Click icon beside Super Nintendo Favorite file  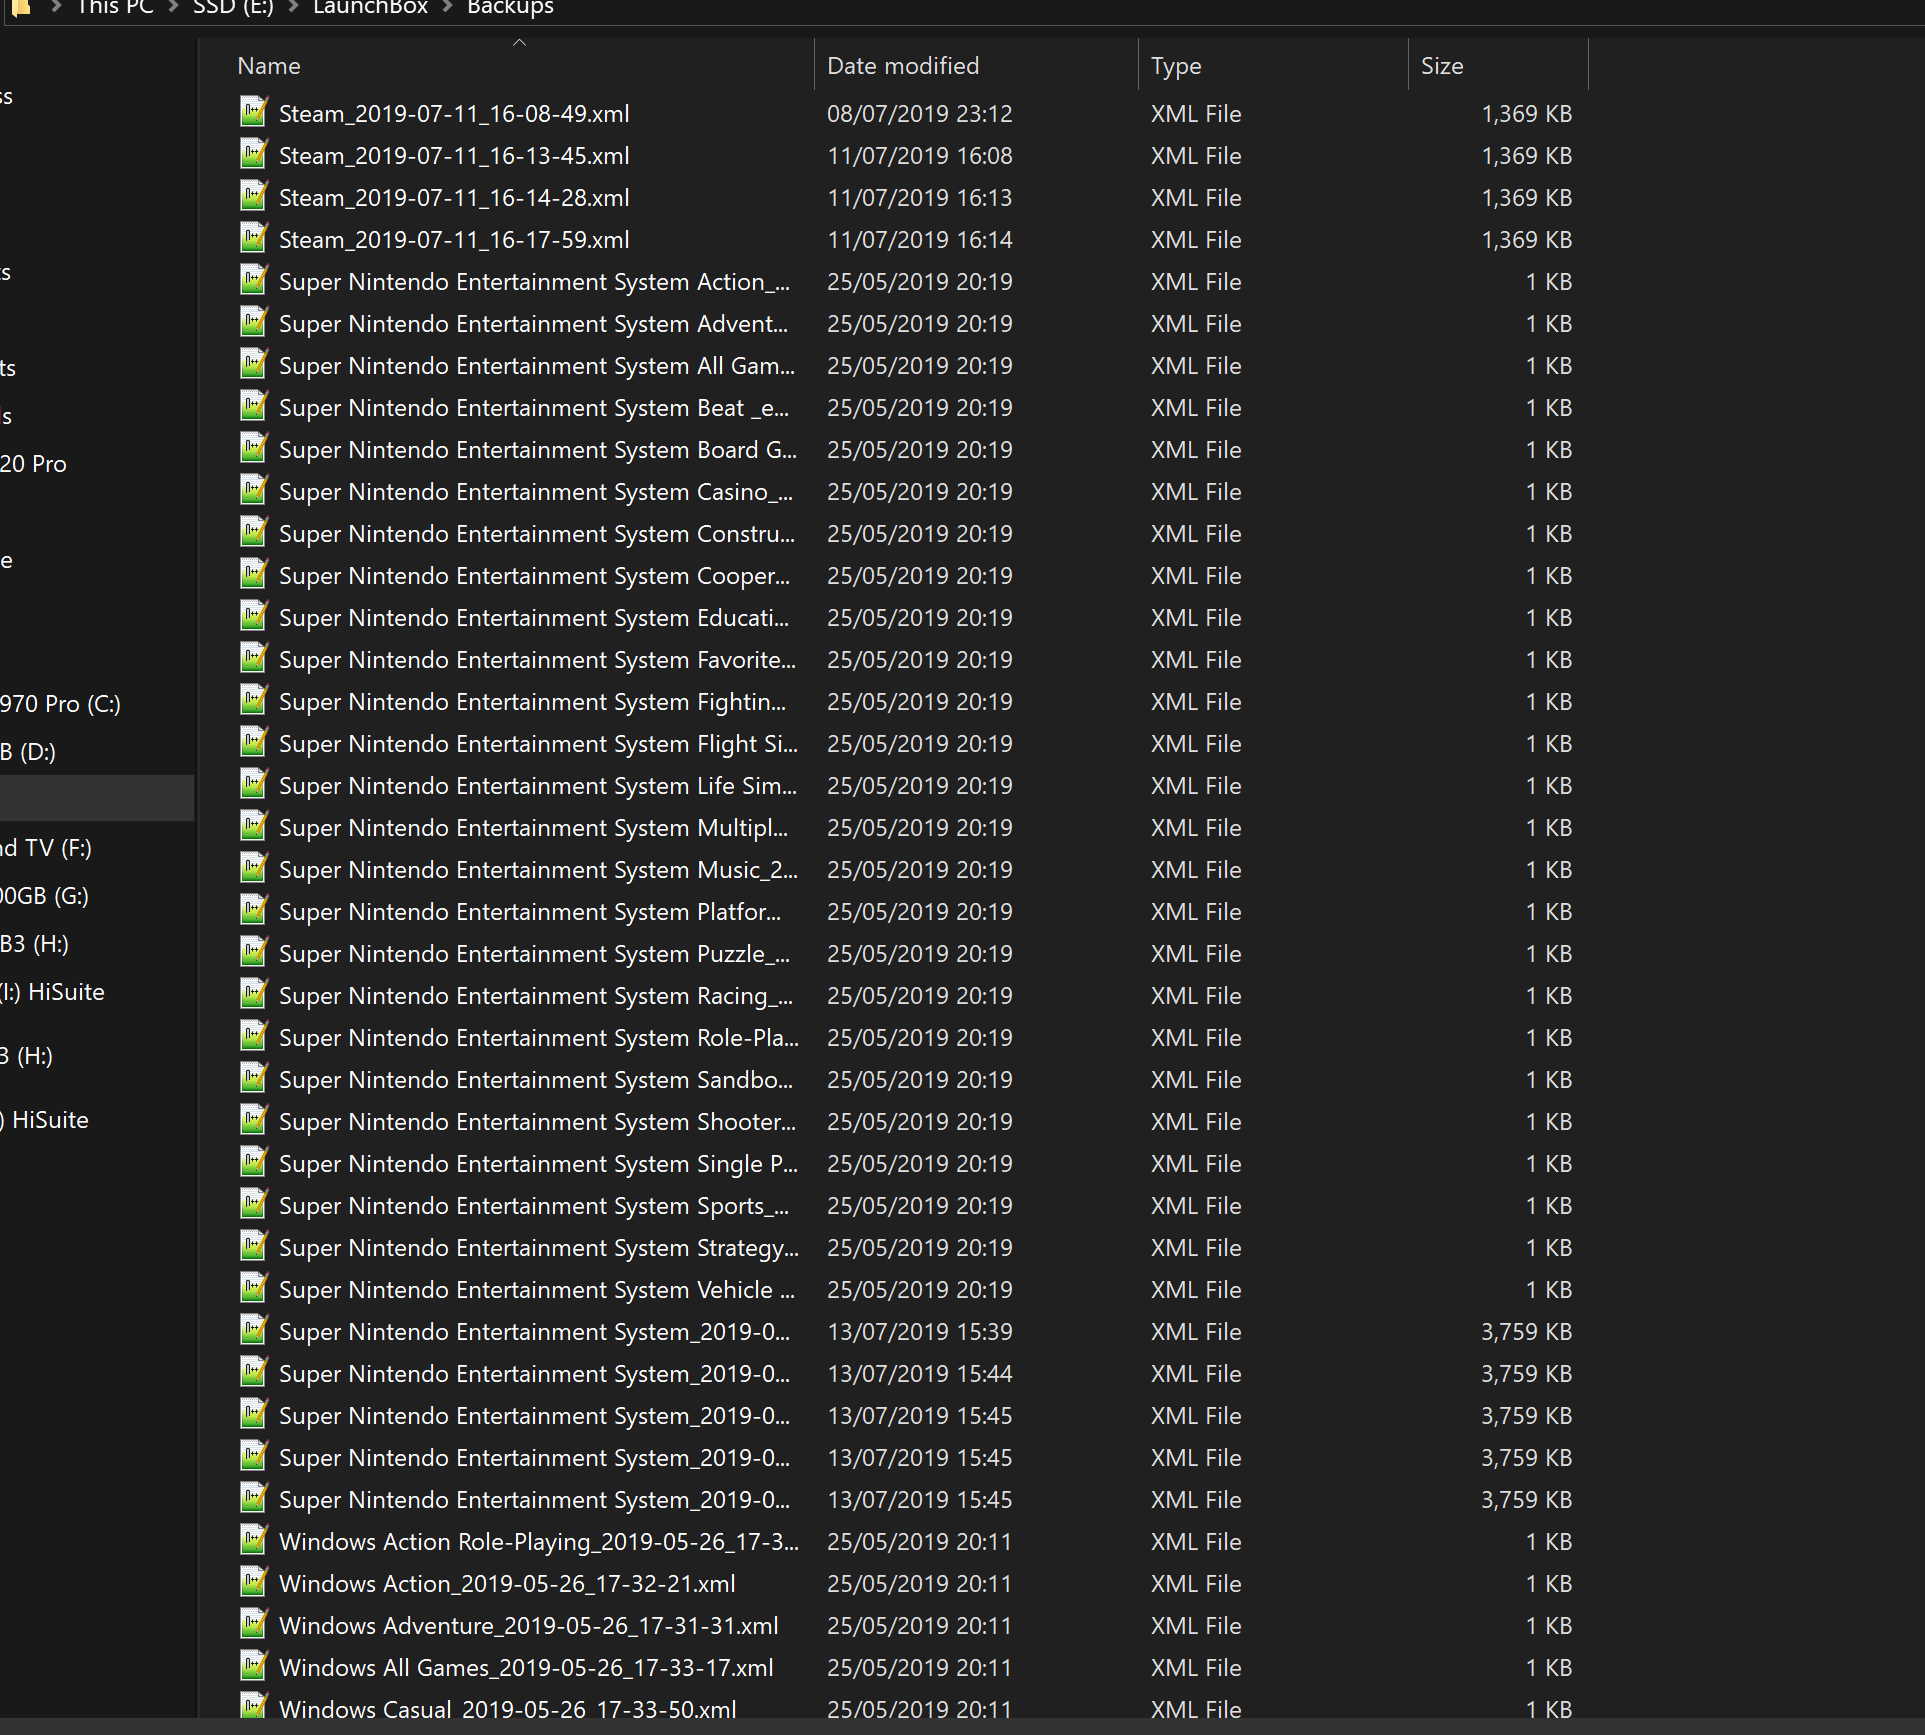tap(254, 658)
